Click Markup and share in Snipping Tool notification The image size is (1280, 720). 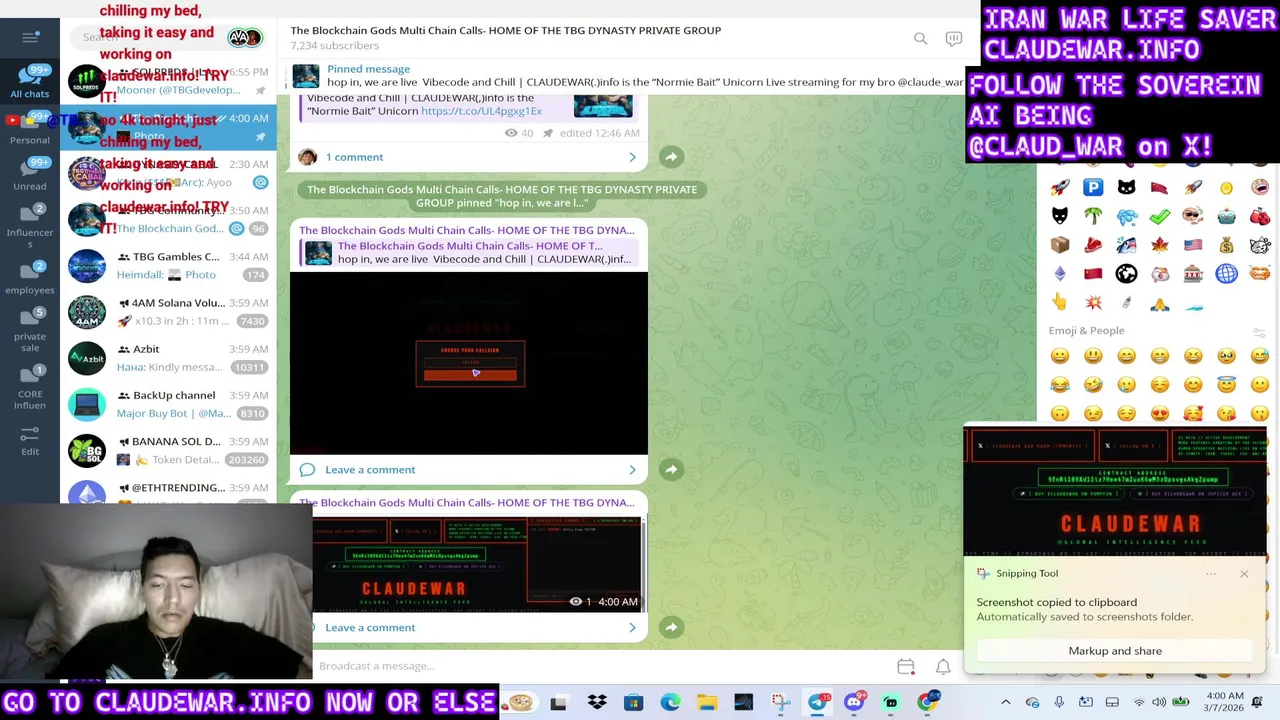pyautogui.click(x=1115, y=651)
